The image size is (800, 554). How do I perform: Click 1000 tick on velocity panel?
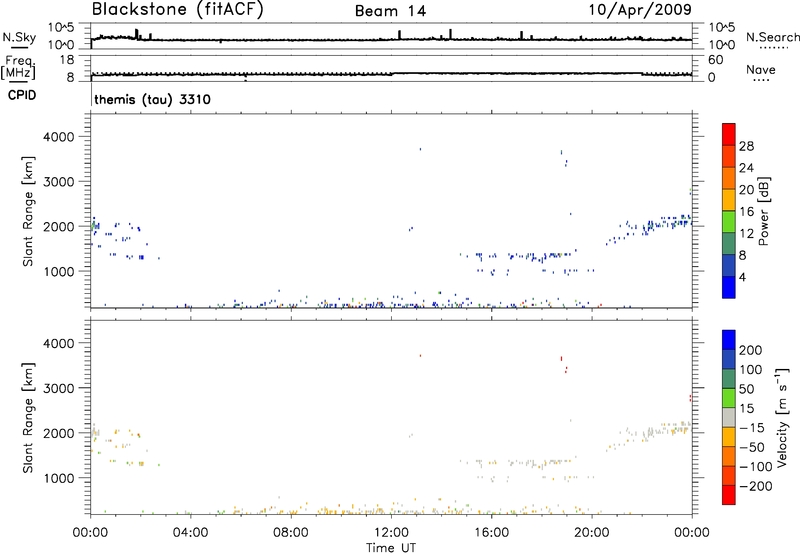click(x=59, y=478)
